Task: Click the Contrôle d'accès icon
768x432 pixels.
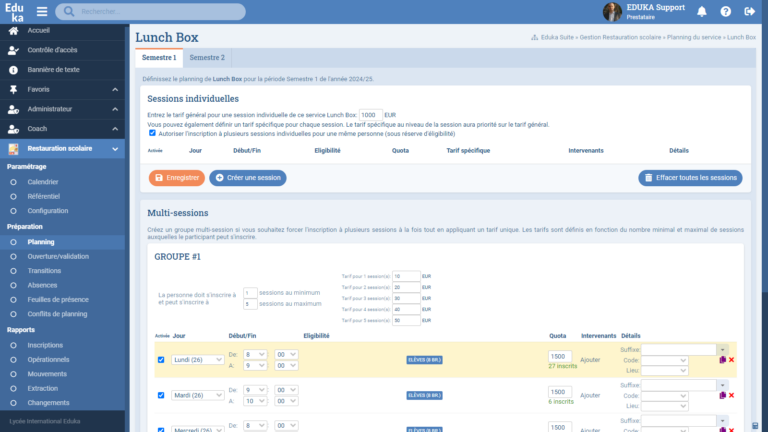Action: click(x=13, y=50)
